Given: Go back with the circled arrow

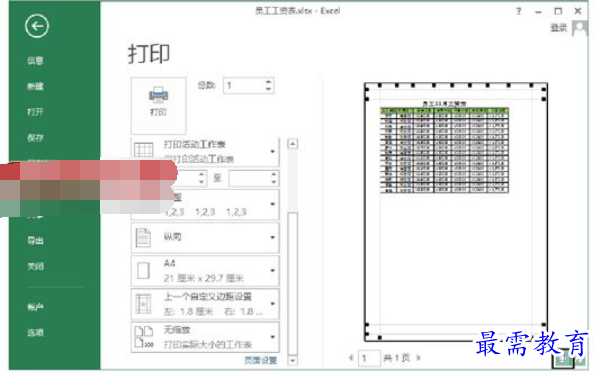Looking at the screenshot, I should tap(37, 26).
